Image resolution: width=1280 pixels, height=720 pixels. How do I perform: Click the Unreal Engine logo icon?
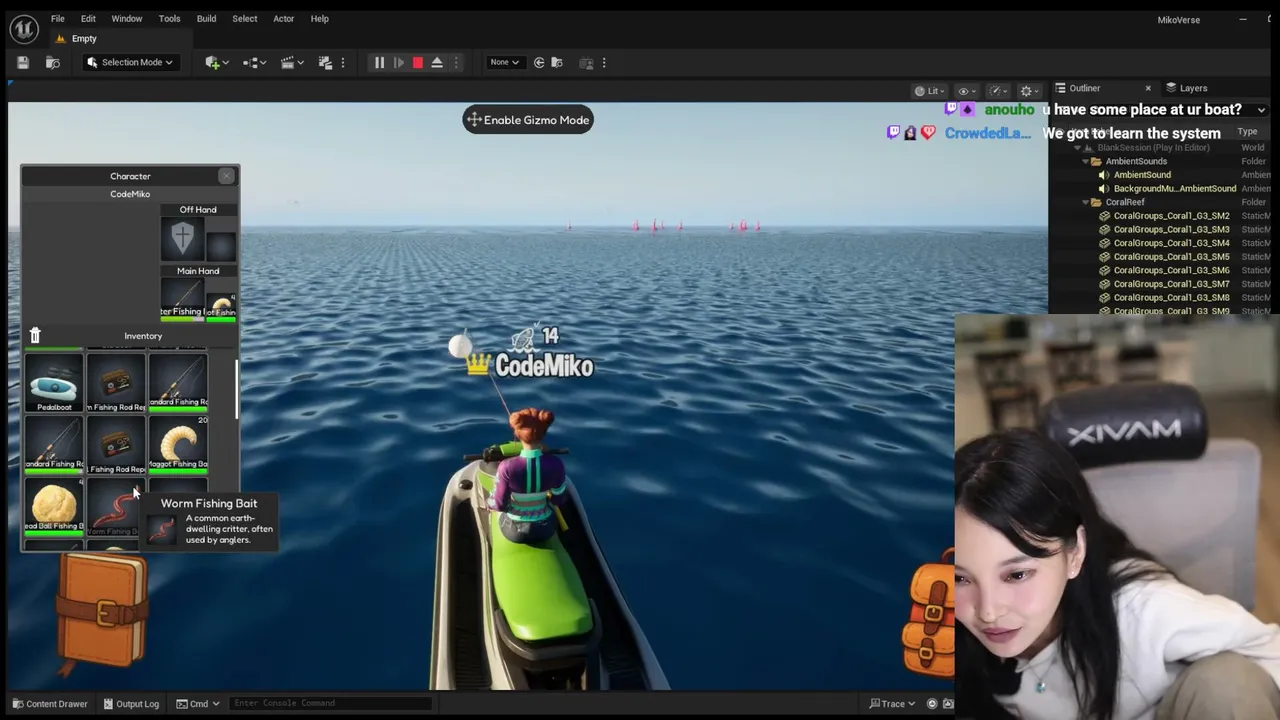click(24, 27)
